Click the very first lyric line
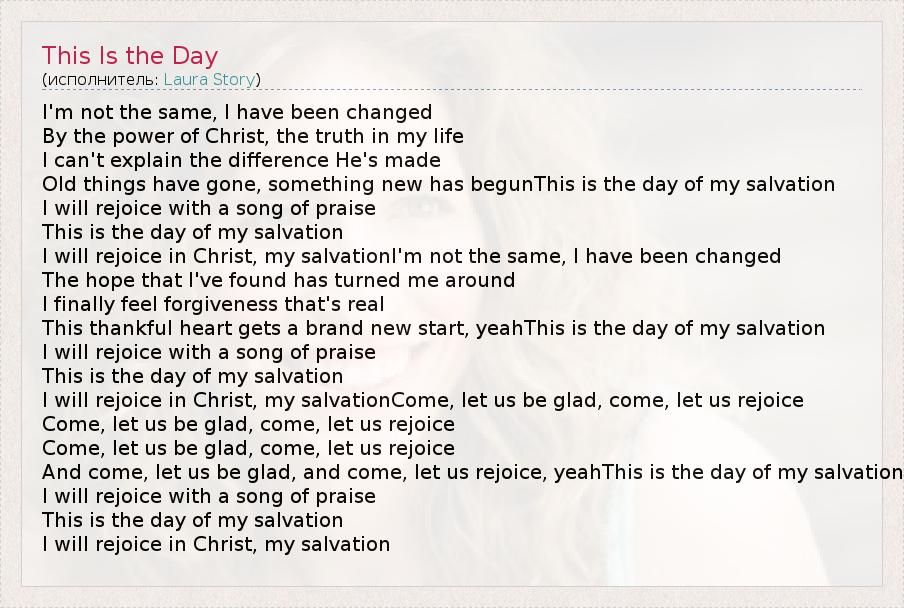The image size is (904, 608). point(237,112)
